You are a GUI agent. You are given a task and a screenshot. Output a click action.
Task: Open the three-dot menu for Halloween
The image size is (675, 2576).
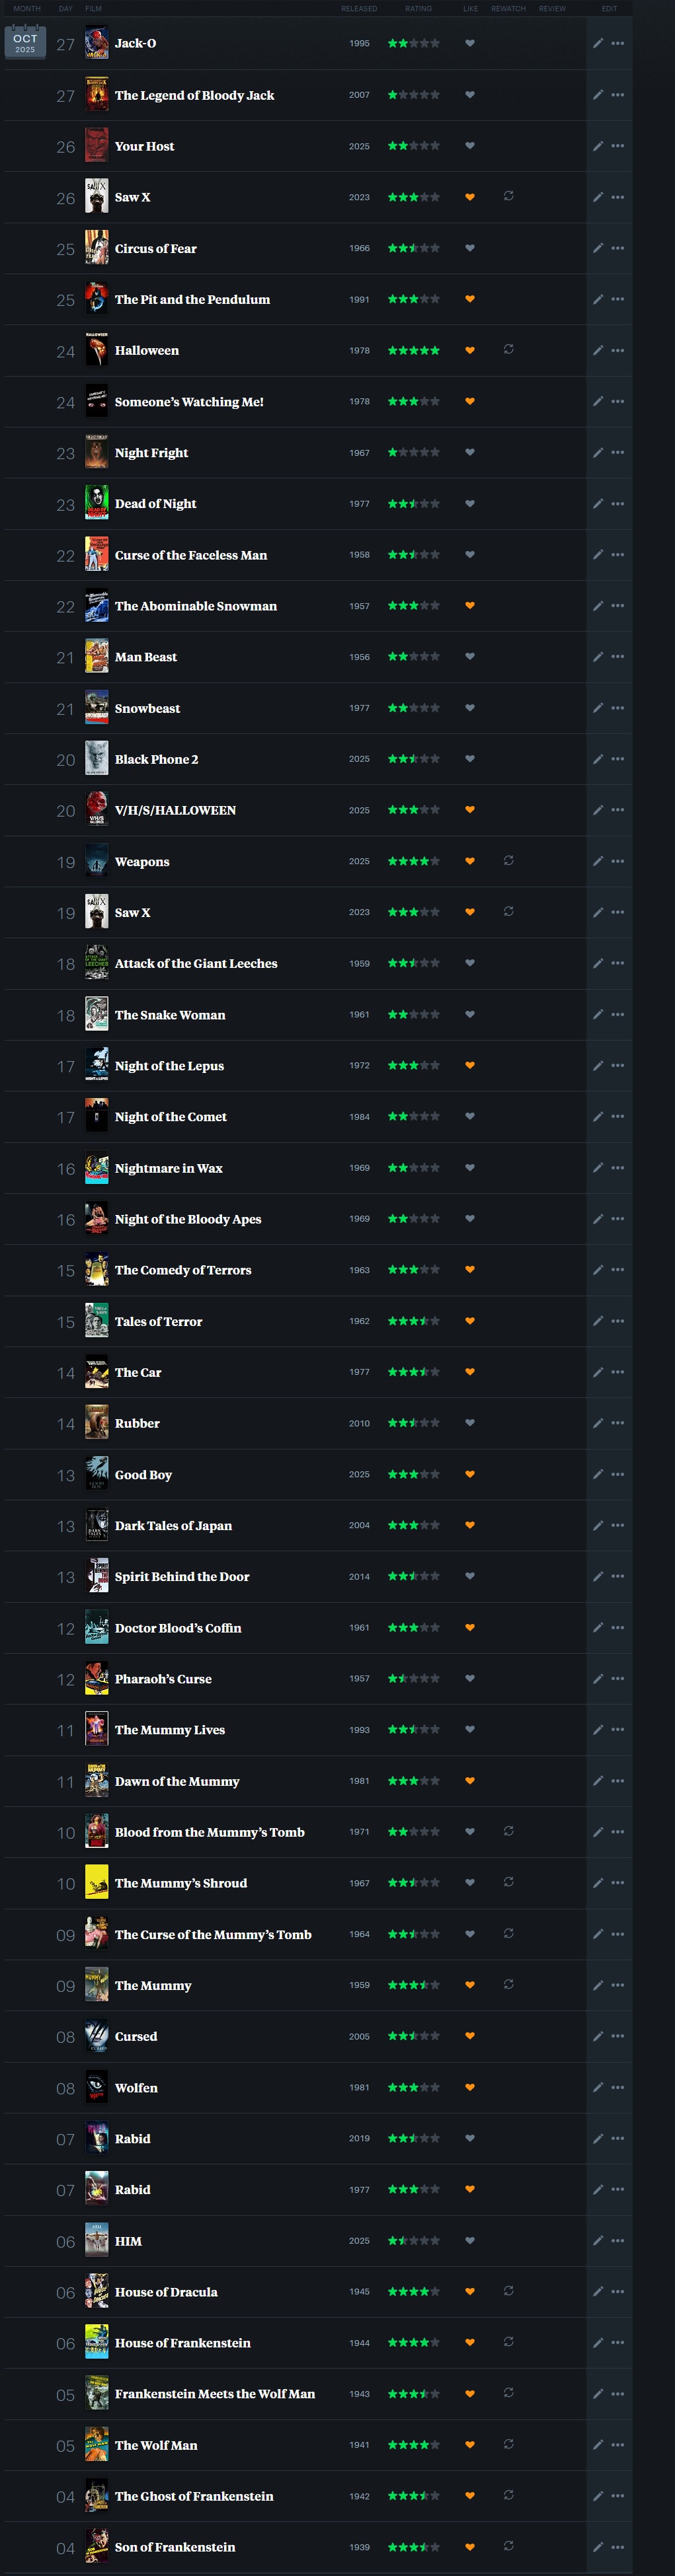[618, 351]
